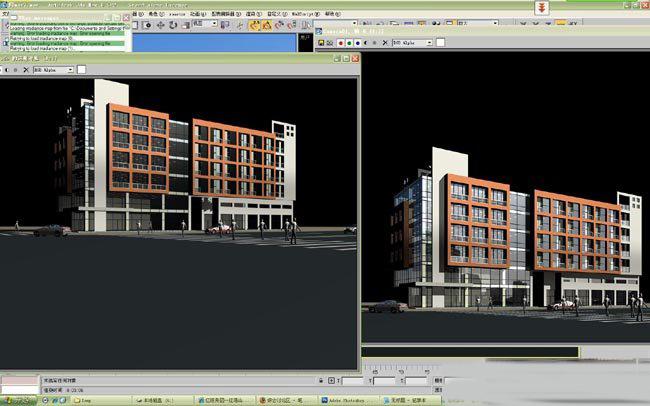Screen dimensions: 650x406
Task: Click the save bitmap icon in right render window
Action: [321, 43]
